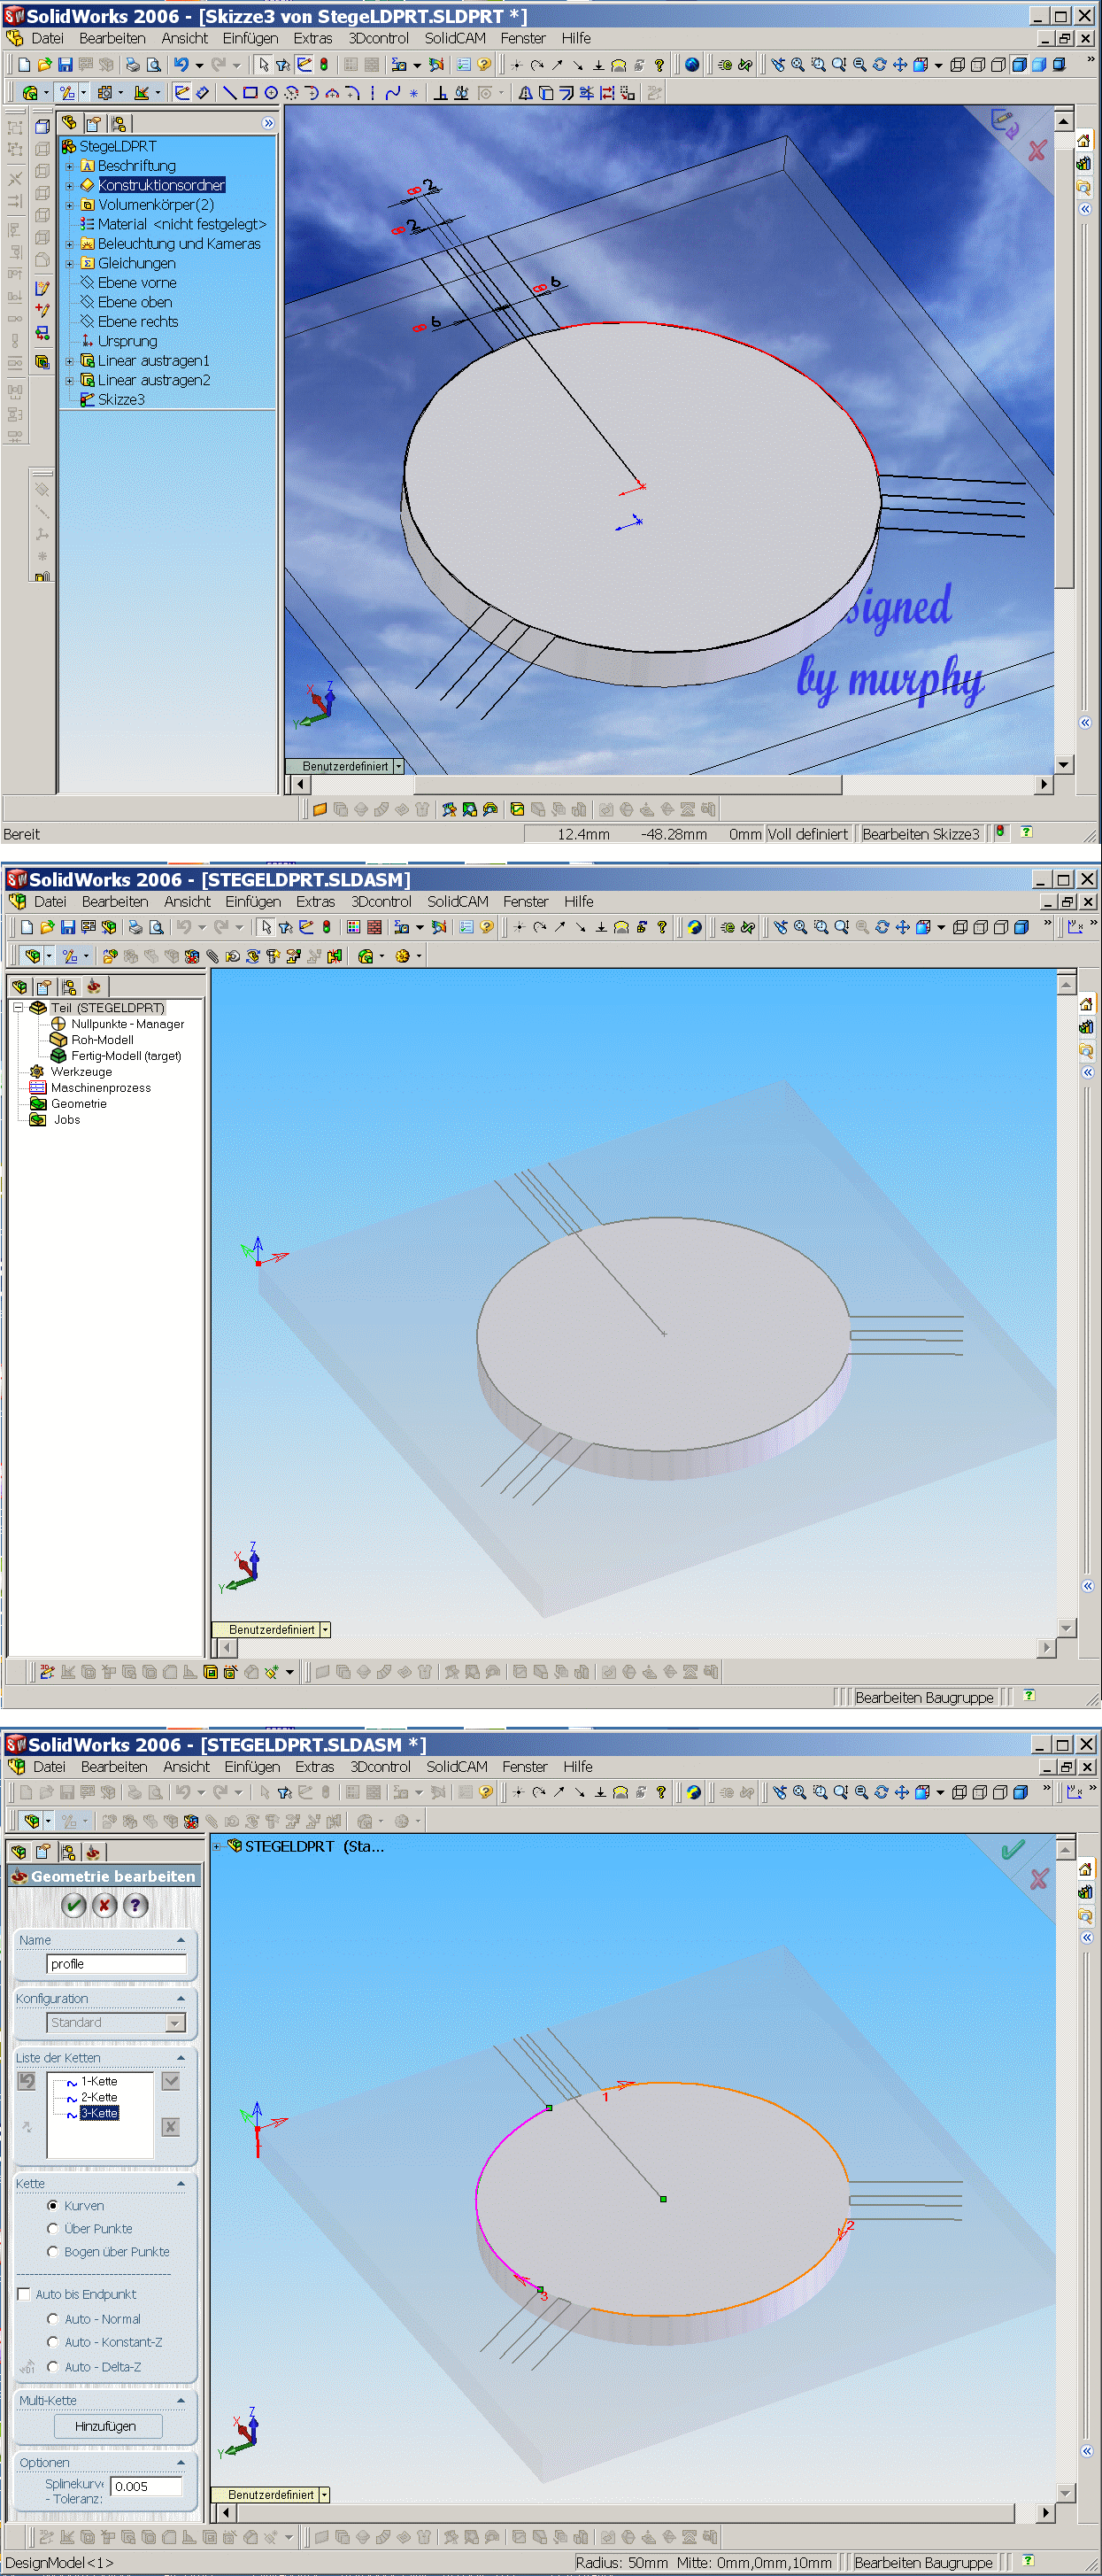Select the Point sketch tool
Viewport: 1102px width, 2576px height.
[x=414, y=93]
